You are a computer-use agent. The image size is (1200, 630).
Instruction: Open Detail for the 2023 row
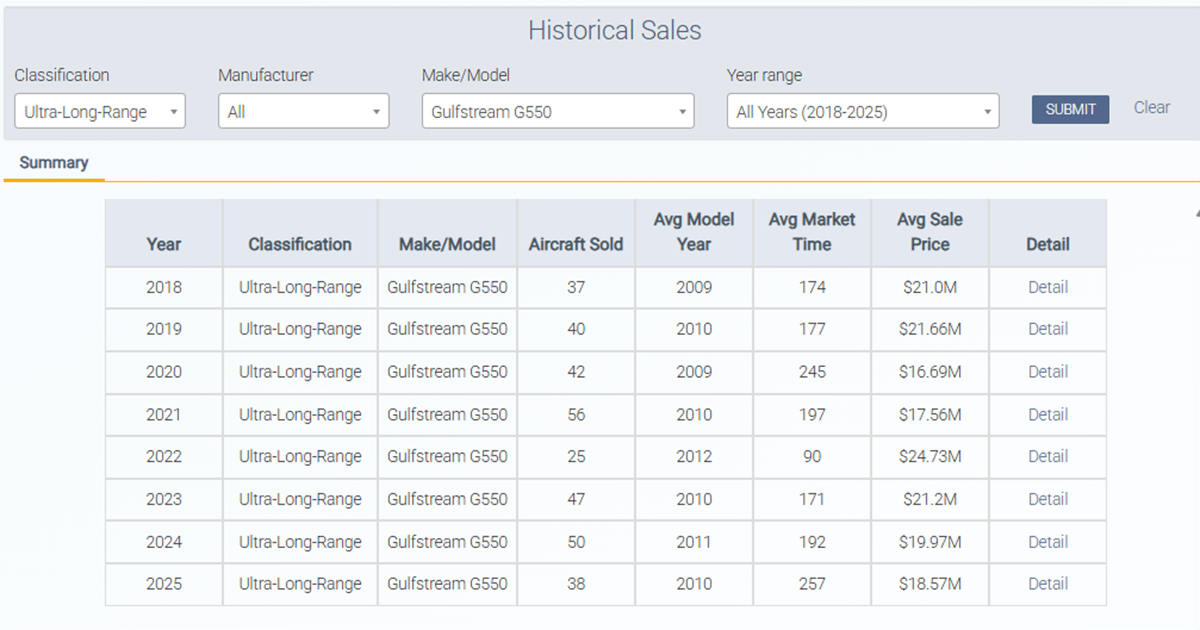pyautogui.click(x=1047, y=499)
